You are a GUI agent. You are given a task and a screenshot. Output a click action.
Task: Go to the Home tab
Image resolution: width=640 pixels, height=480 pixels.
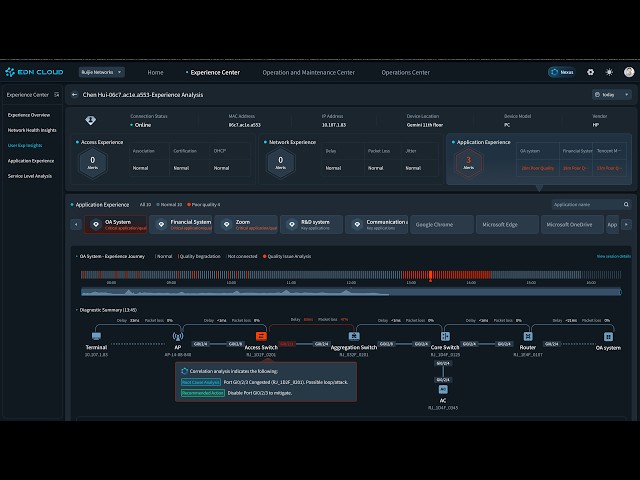click(x=155, y=72)
